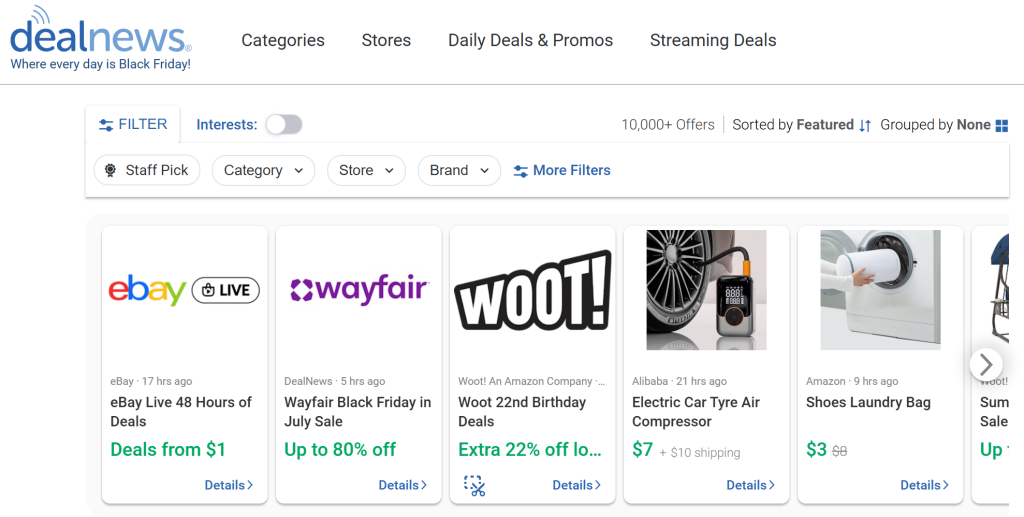Open Details for Electric Car Tyre Air Compressor
1024x517 pixels.
pos(751,485)
